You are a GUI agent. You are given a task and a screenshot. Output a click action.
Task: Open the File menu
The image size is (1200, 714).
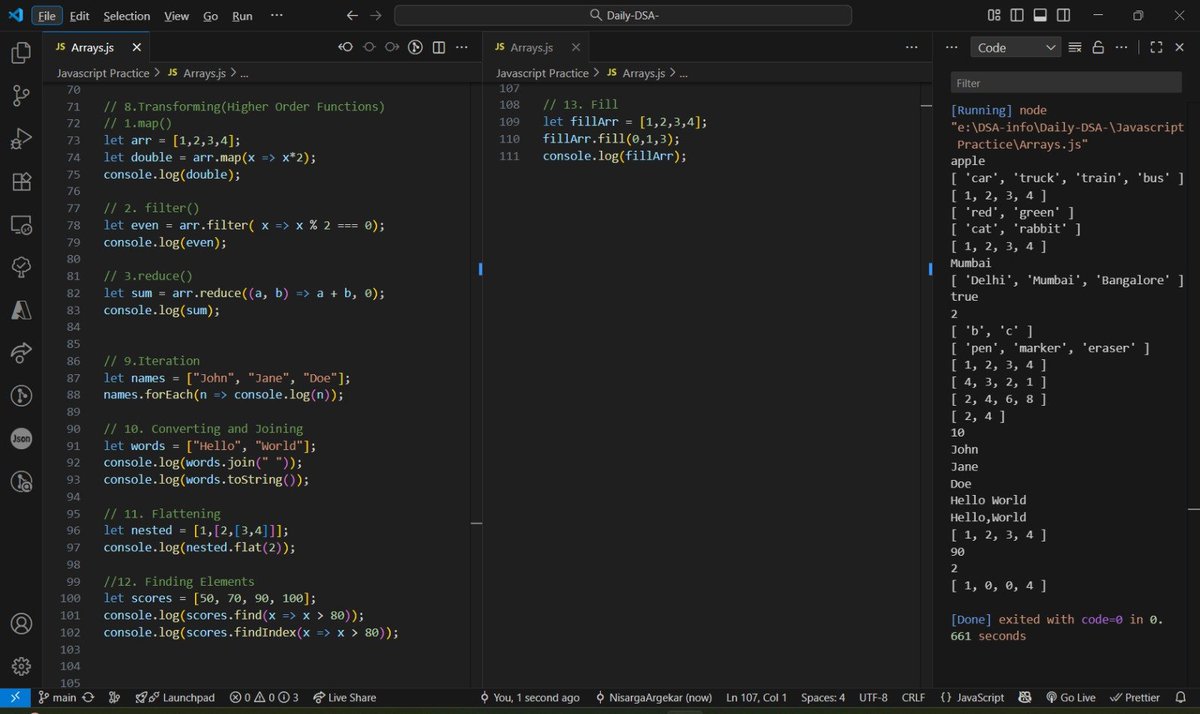(46, 16)
